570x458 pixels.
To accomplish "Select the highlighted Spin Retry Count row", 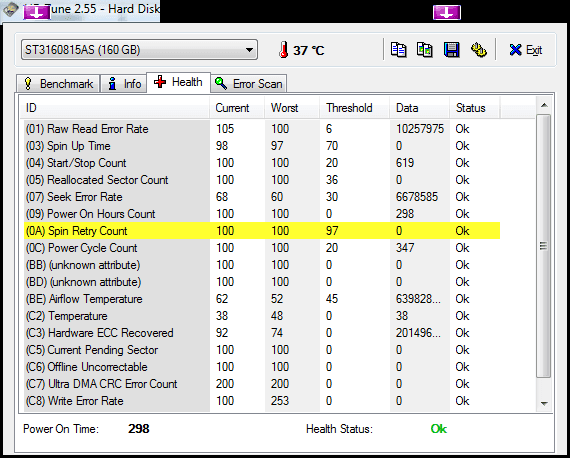I will pyautogui.click(x=262, y=231).
